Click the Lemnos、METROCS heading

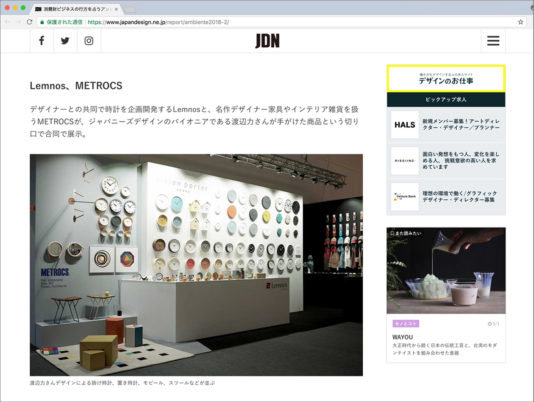pos(76,86)
